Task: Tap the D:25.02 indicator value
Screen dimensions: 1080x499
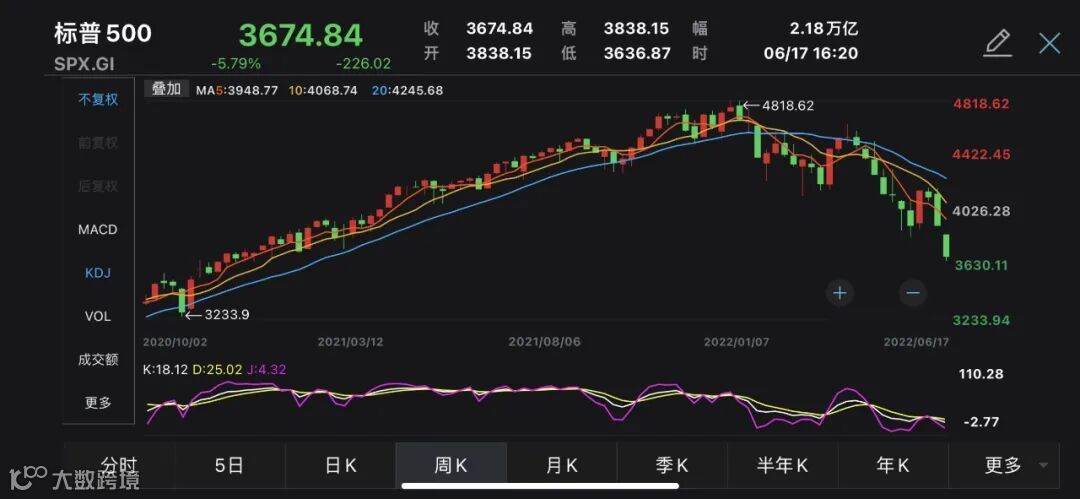Action: click(218, 370)
